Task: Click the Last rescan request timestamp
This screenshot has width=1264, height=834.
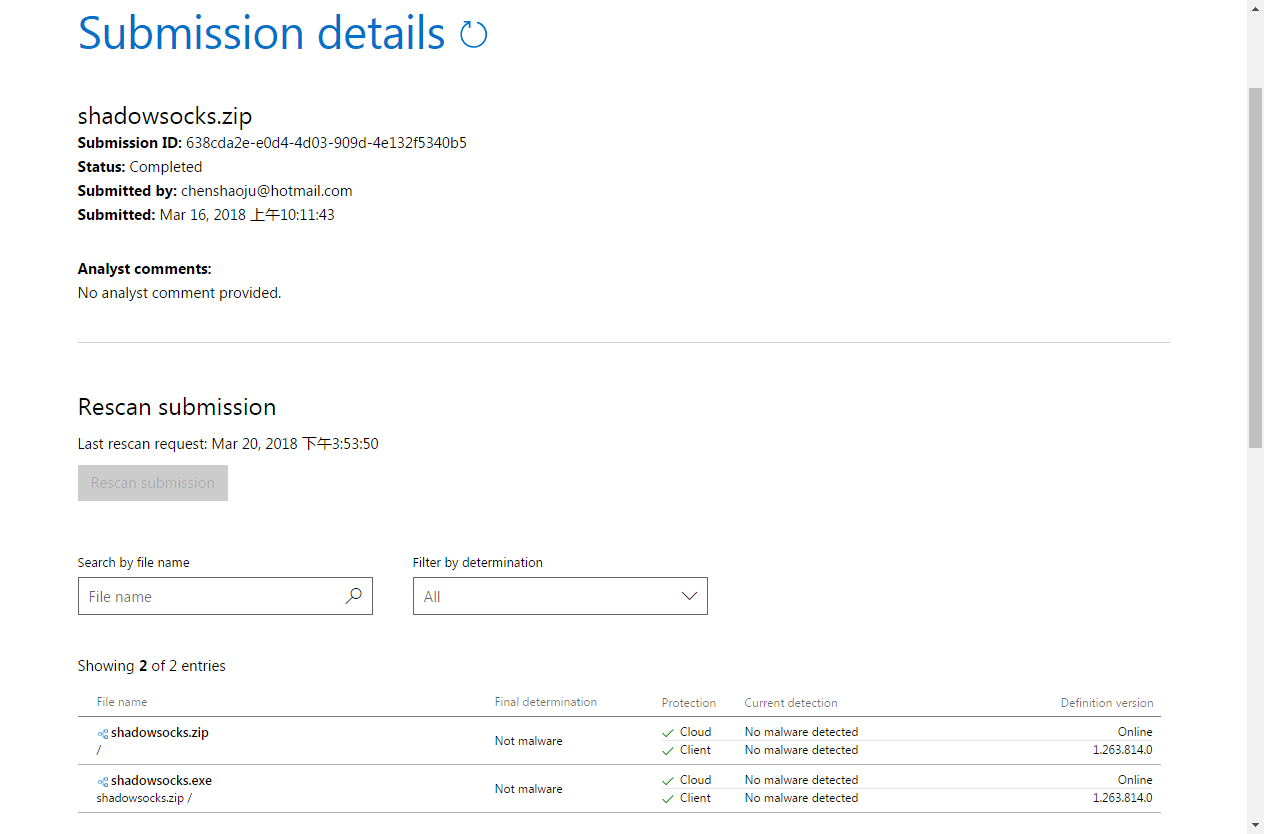Action: click(x=295, y=443)
